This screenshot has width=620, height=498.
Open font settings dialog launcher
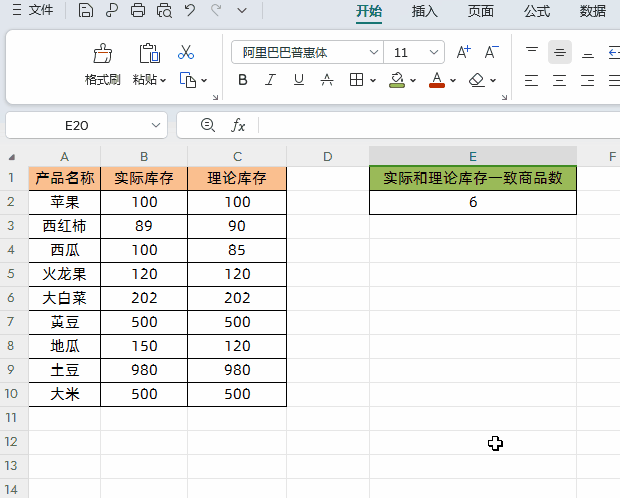(504, 97)
